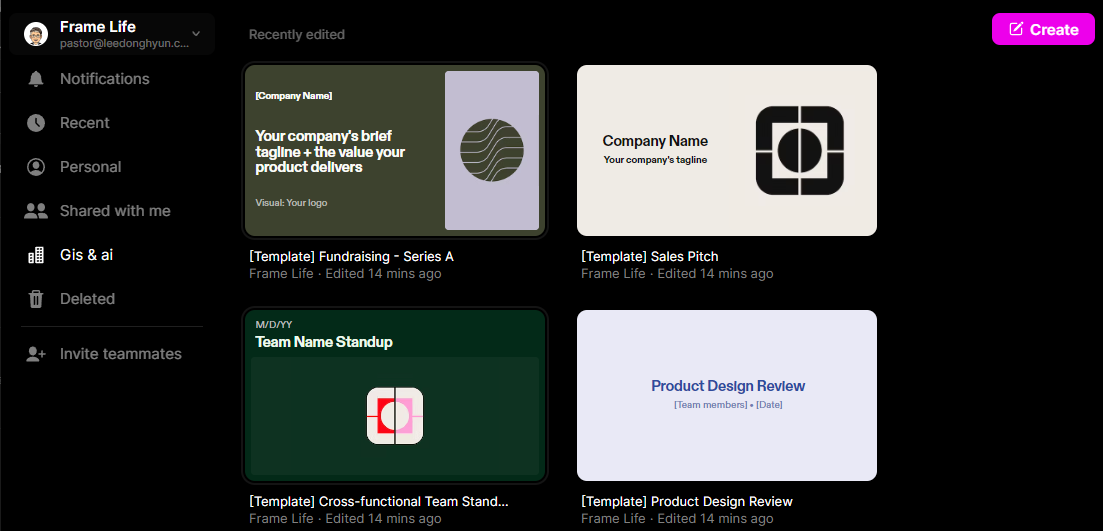Click the Deleted trash can icon
This screenshot has width=1103, height=531.
pyautogui.click(x=35, y=299)
